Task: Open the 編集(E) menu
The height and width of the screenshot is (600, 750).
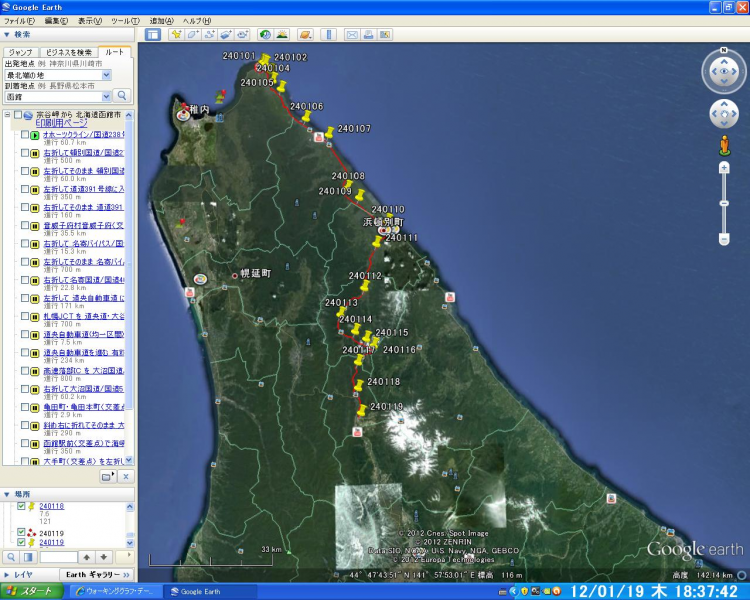Action: (56, 21)
